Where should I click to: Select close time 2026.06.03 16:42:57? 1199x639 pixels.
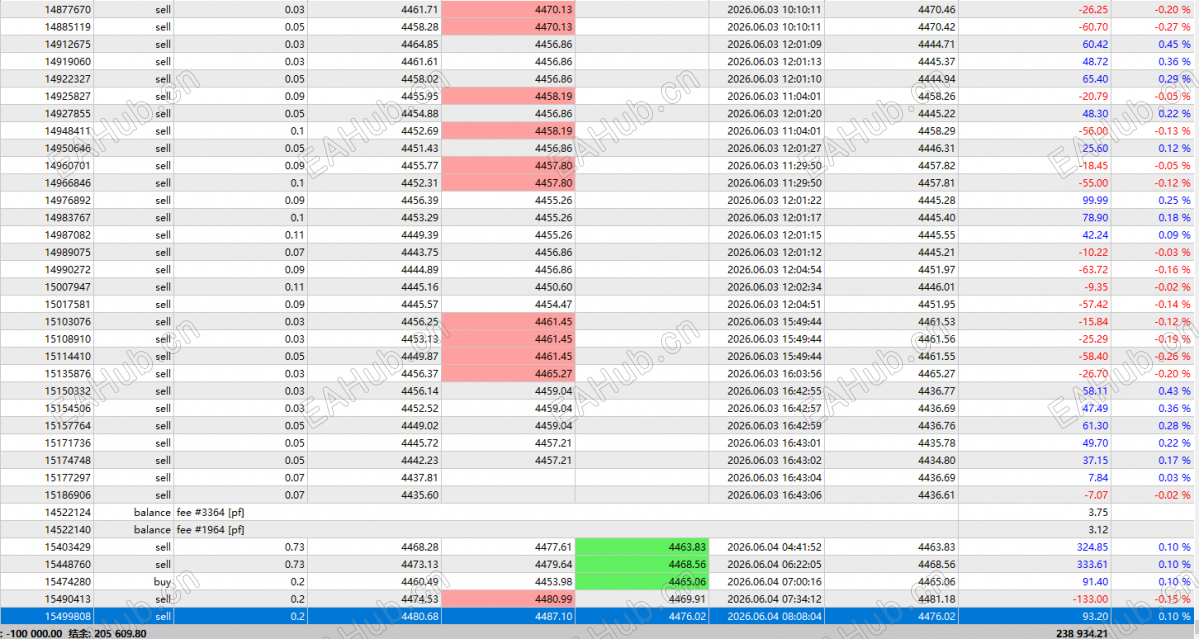click(x=774, y=408)
